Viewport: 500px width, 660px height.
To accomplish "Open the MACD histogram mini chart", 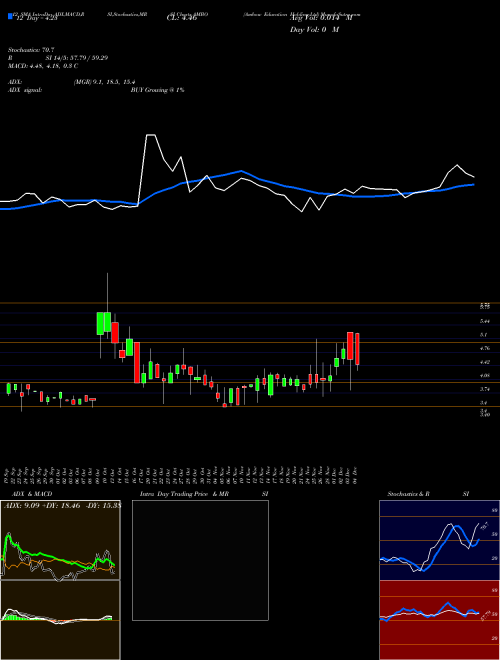I will click(60, 620).
